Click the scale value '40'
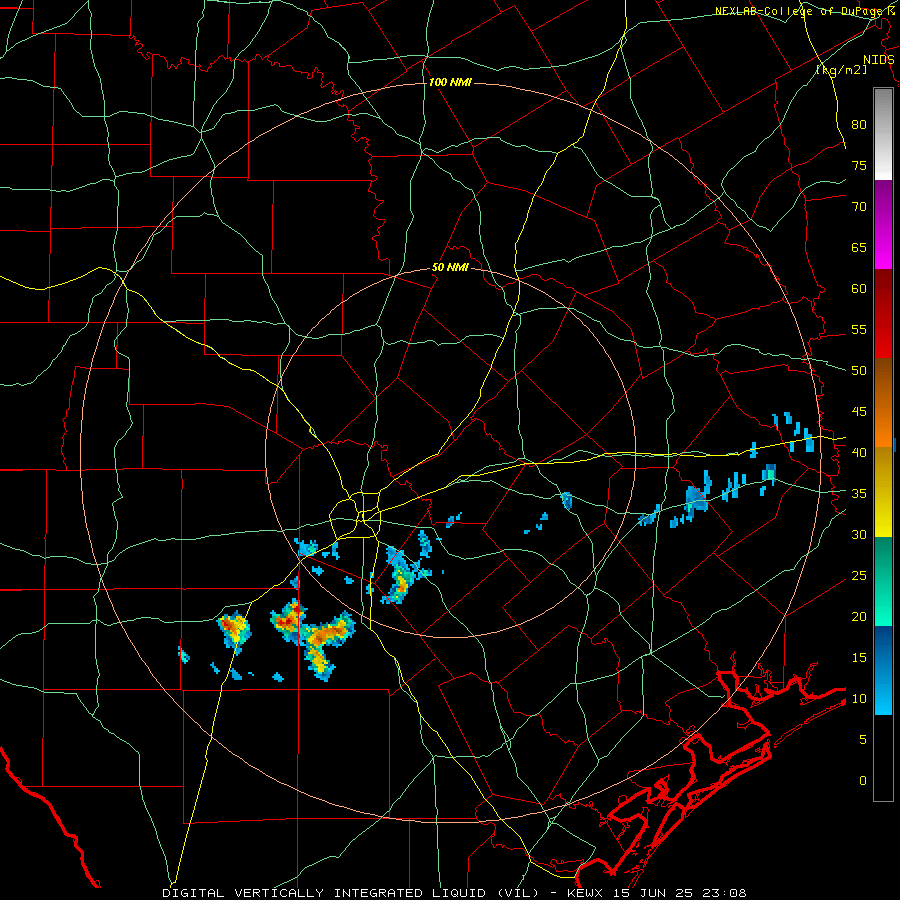900x900 pixels. click(859, 453)
